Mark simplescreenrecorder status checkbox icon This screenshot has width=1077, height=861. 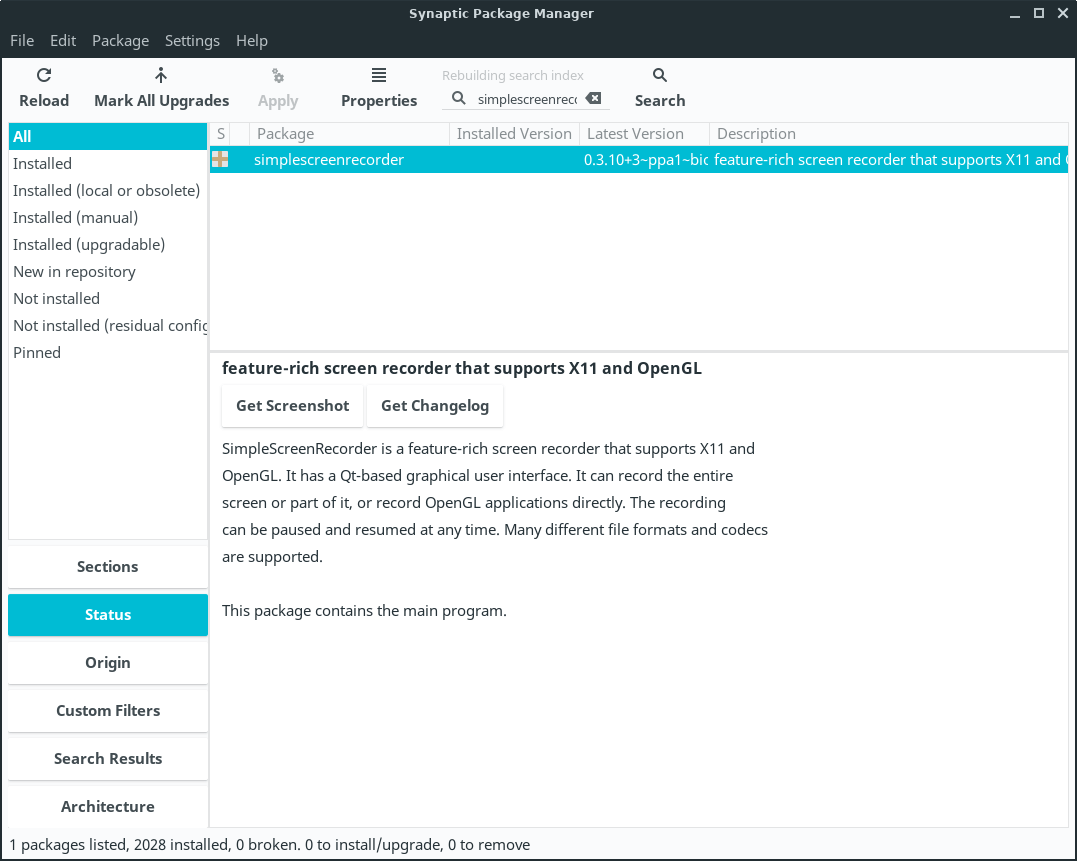(220, 160)
